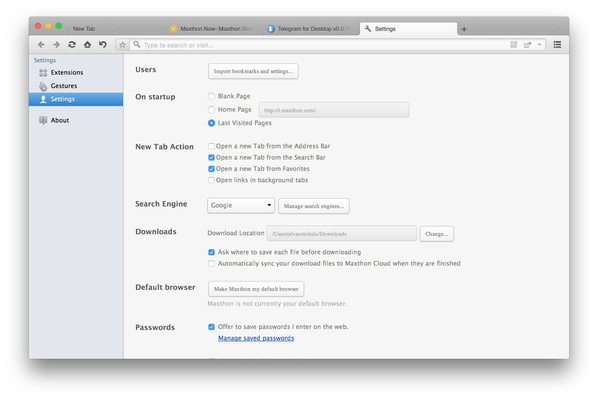Click the About sidebar icon
This screenshot has width=598, height=400.
click(x=43, y=120)
